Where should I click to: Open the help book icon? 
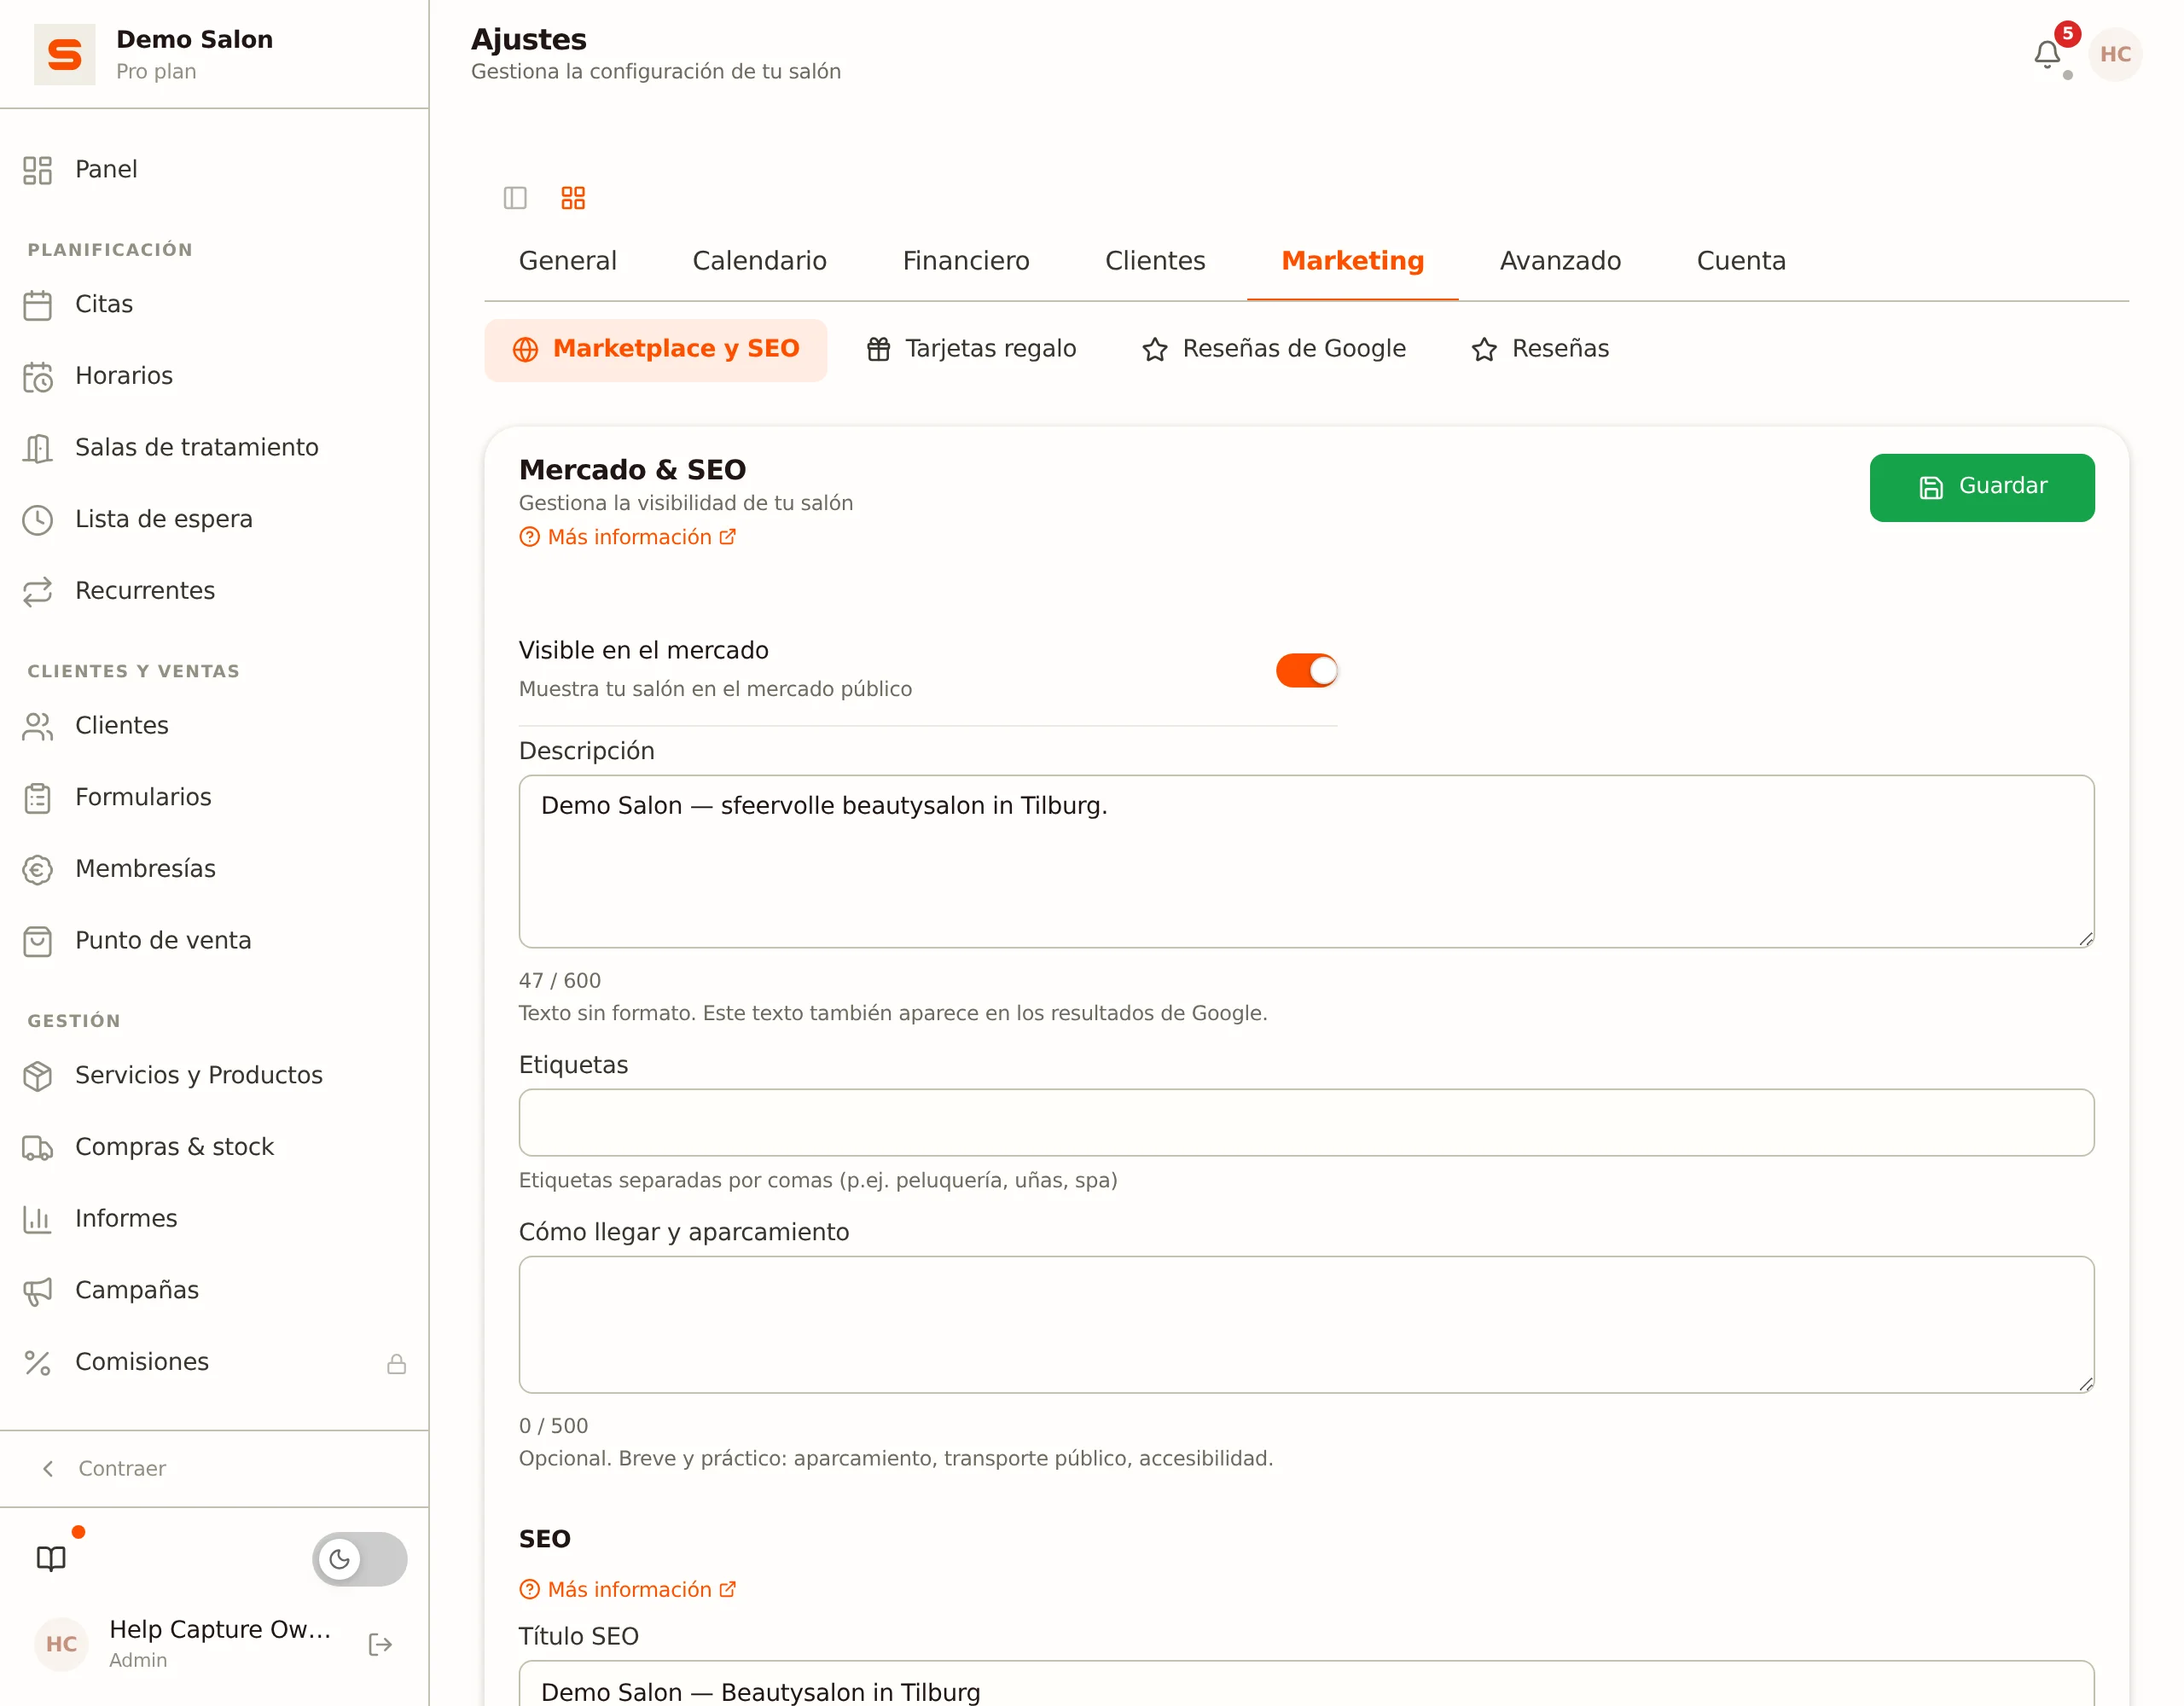(x=51, y=1558)
